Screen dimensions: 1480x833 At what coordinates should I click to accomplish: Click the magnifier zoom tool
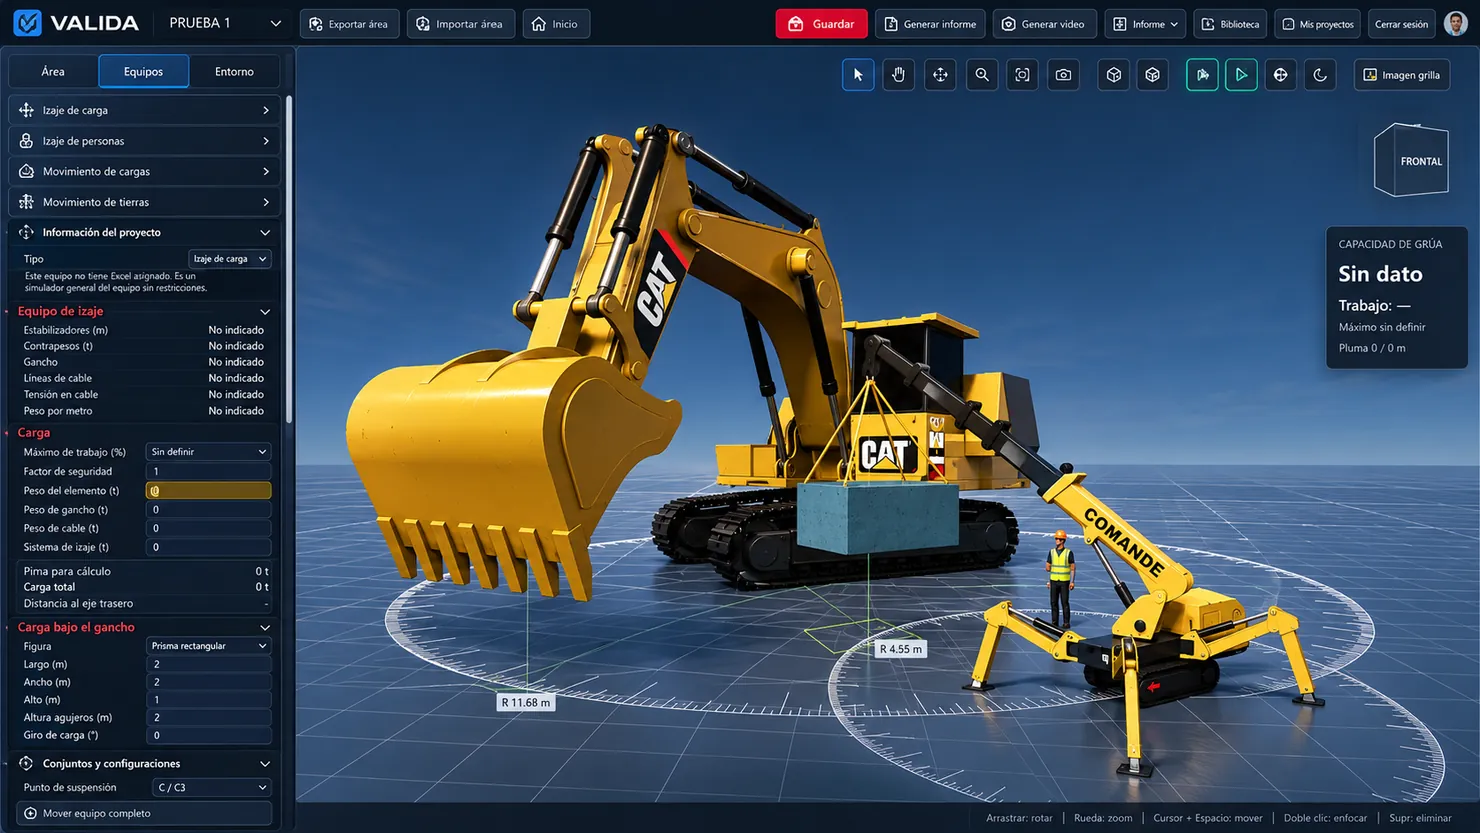(x=982, y=75)
